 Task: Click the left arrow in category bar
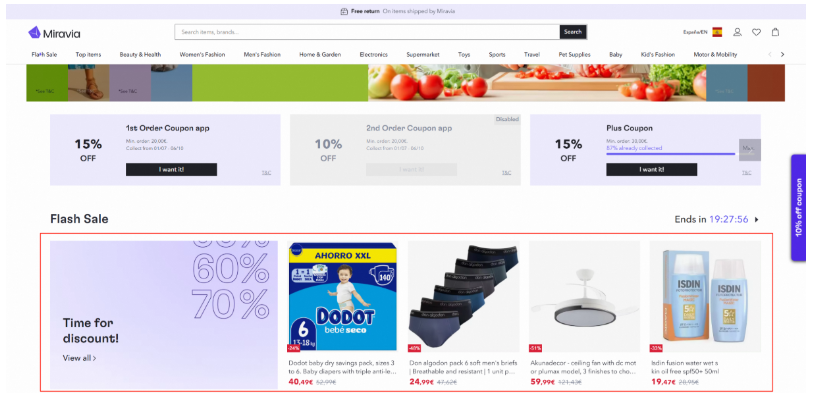pos(770,54)
